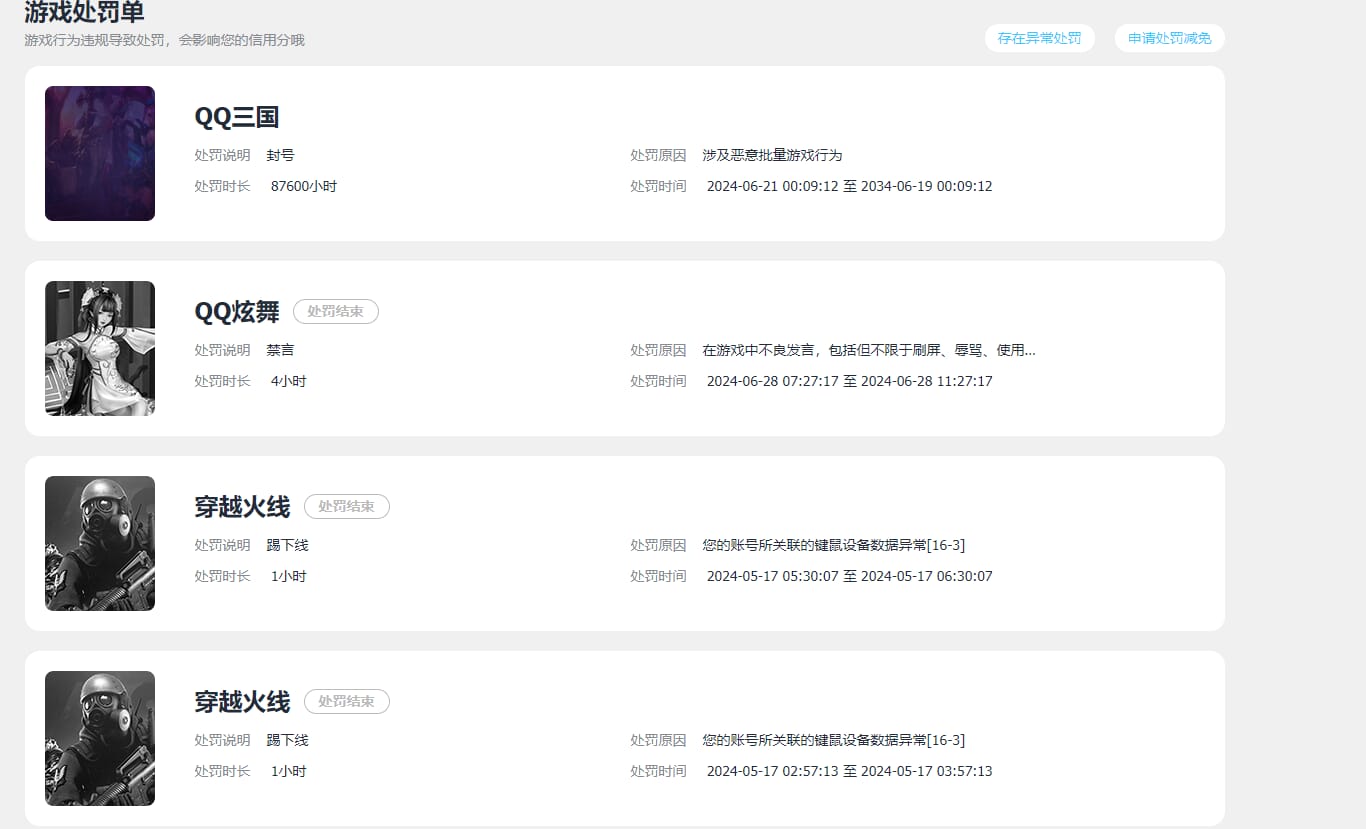Viewport: 1366px width, 829px height.
Task: Click 键鼠设备数据异常 reason in the 05:30:07 card
Action: 834,546
